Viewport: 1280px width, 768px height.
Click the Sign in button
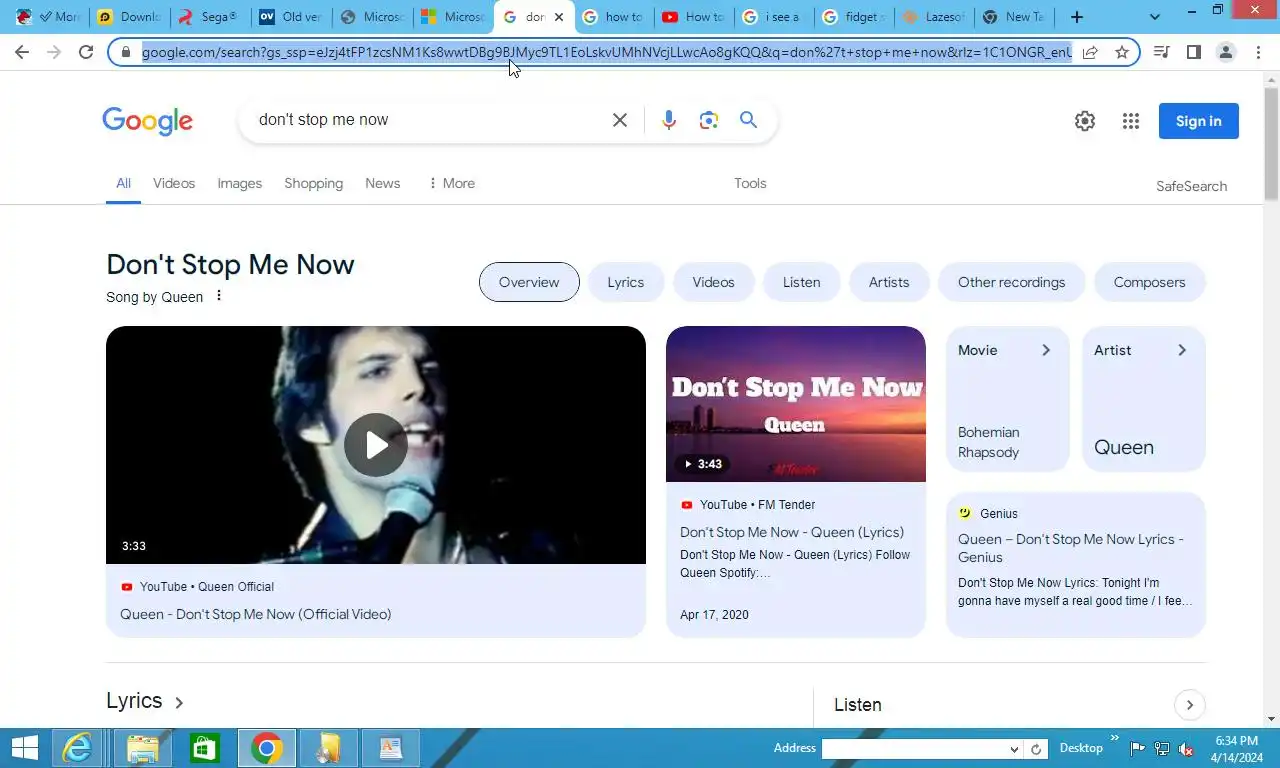(1199, 121)
